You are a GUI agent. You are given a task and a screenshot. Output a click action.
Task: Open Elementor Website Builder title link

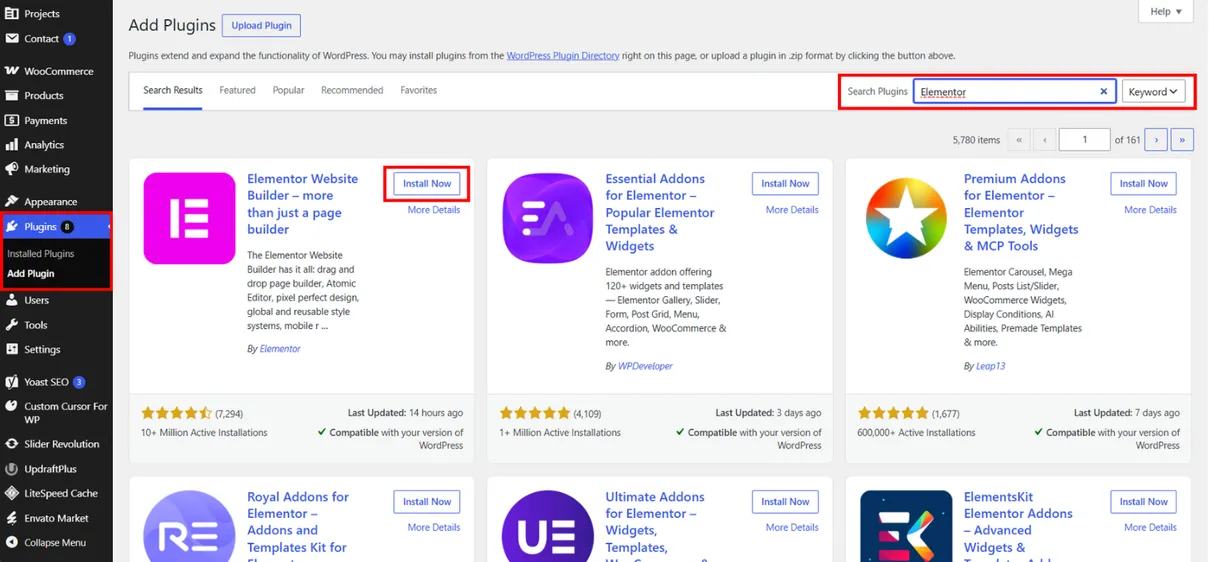303,204
